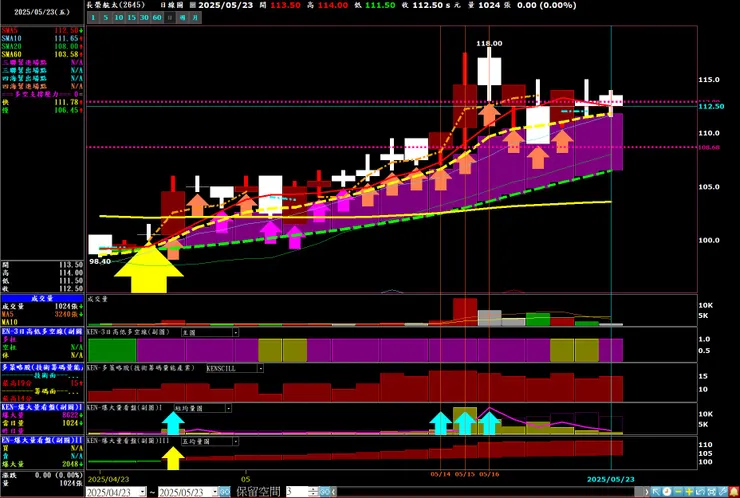Click scrollbar left arrow at bottom

334,492
